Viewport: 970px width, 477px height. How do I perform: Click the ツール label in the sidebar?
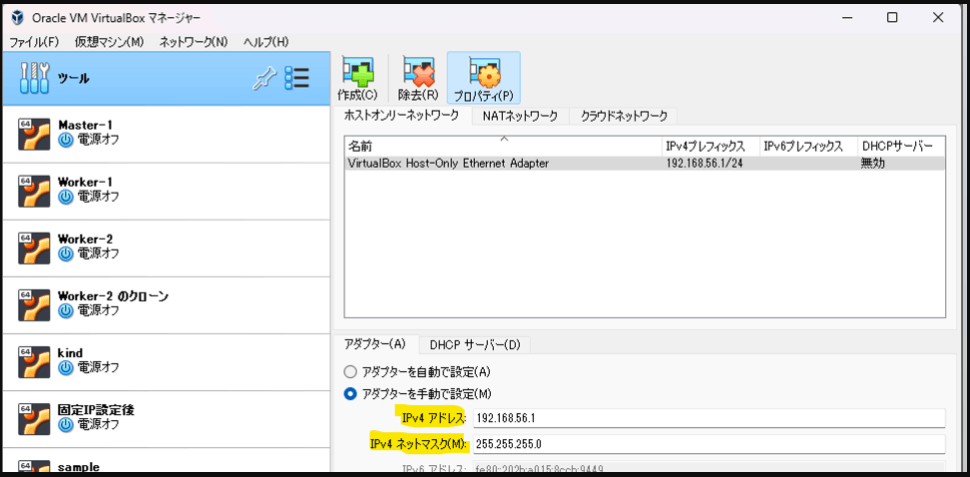74,79
